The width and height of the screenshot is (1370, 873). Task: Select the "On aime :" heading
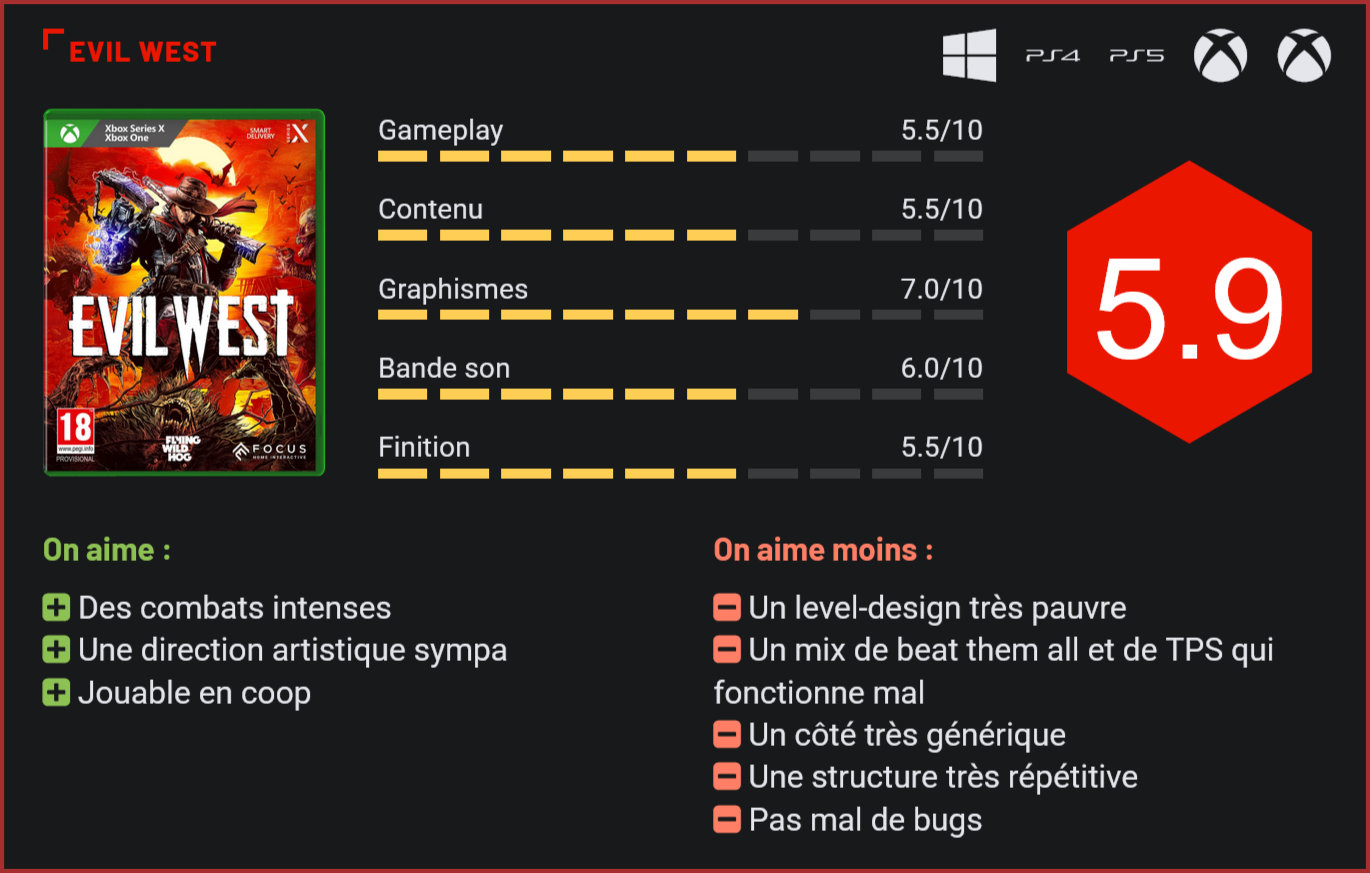pyautogui.click(x=107, y=550)
